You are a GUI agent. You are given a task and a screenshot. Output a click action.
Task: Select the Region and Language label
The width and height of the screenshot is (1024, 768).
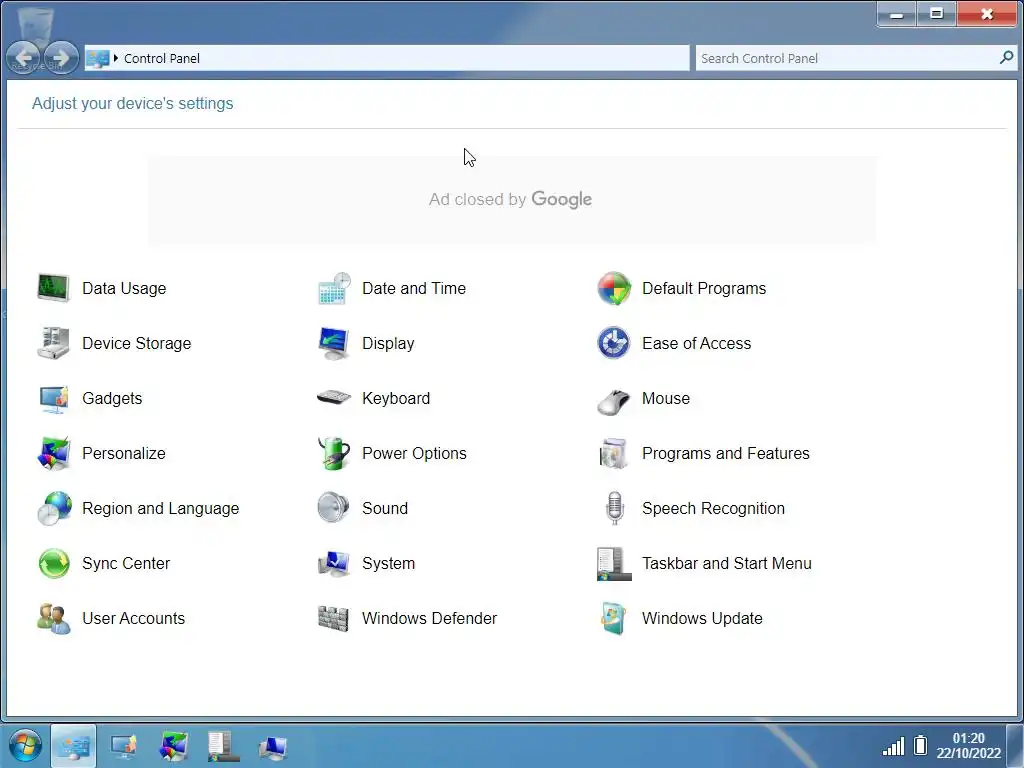point(161,508)
